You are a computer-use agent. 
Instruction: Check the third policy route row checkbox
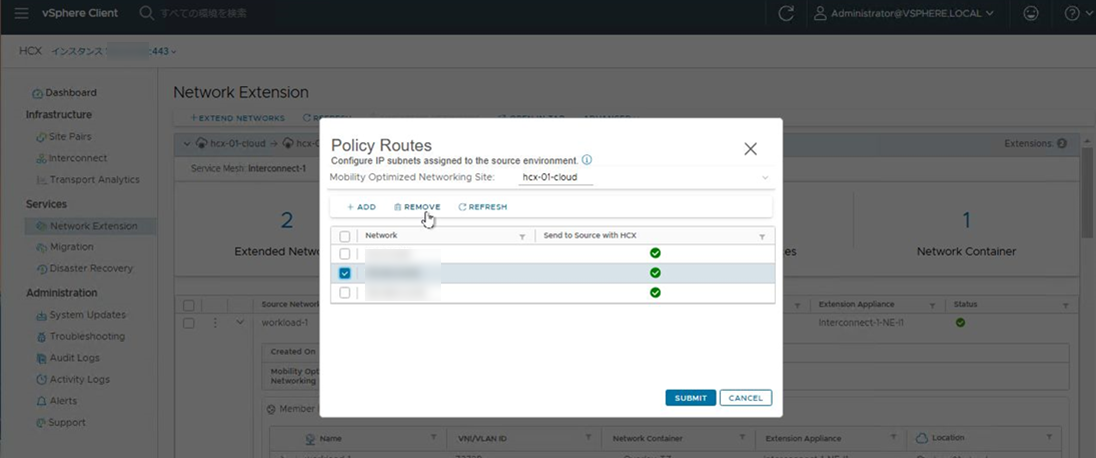345,293
